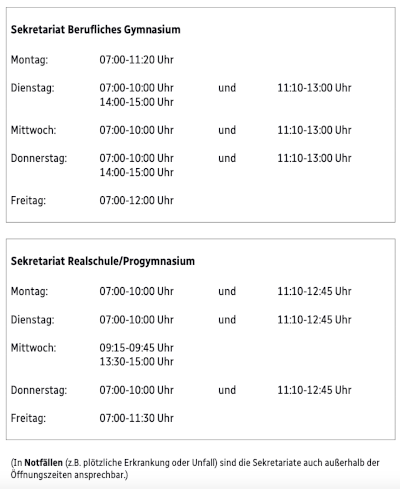The width and height of the screenshot is (400, 489).
Task: Click the Donnerstag label in Realschule section
Action: pyautogui.click(x=39, y=390)
